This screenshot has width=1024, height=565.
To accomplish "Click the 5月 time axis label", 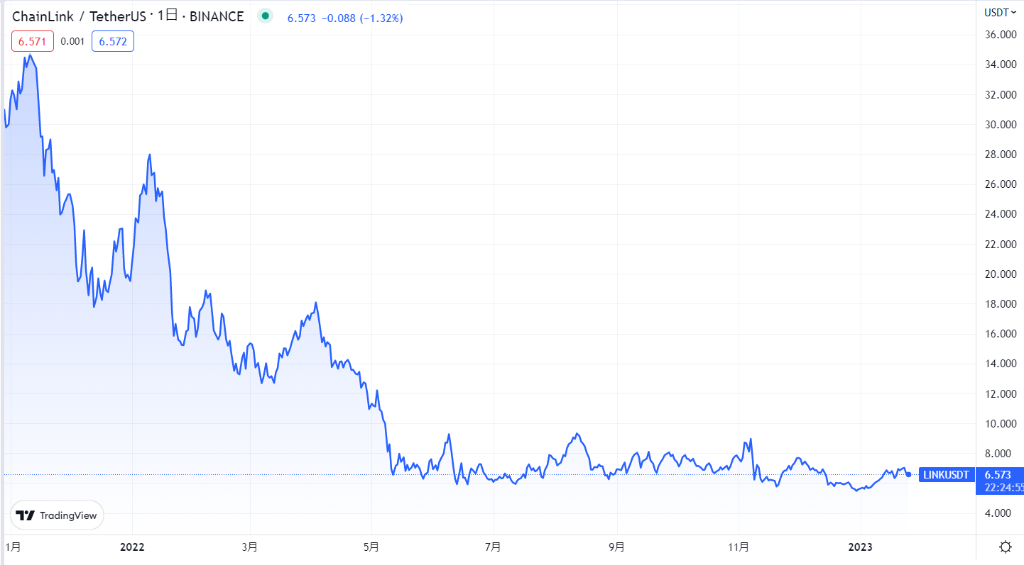I will (371, 547).
